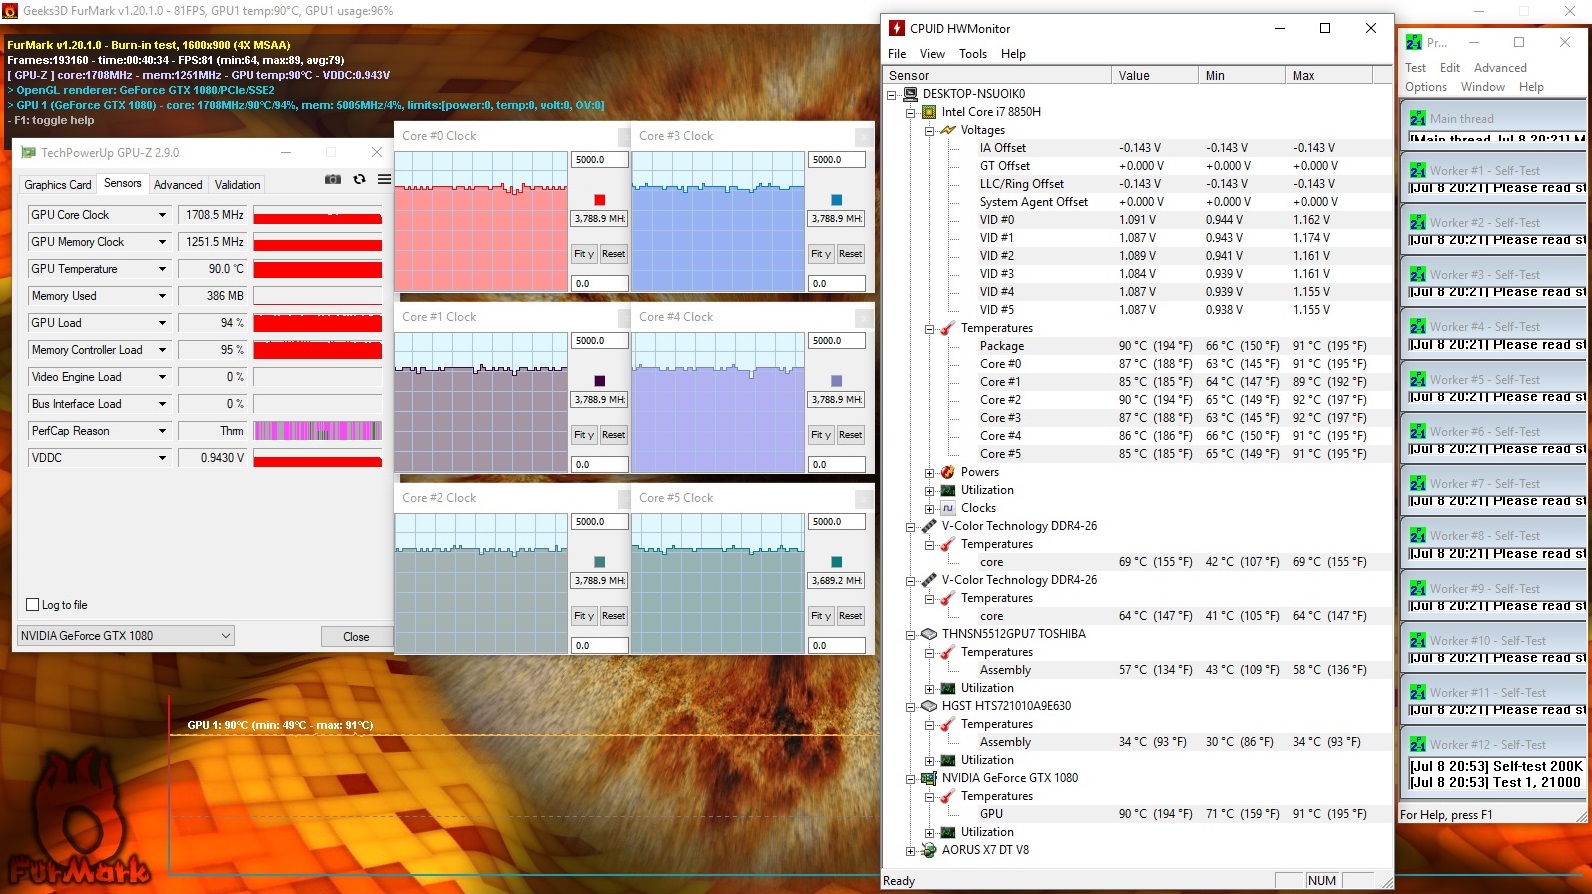Open the GPU Temperature sensor dropdown
1592x894 pixels.
point(162,269)
